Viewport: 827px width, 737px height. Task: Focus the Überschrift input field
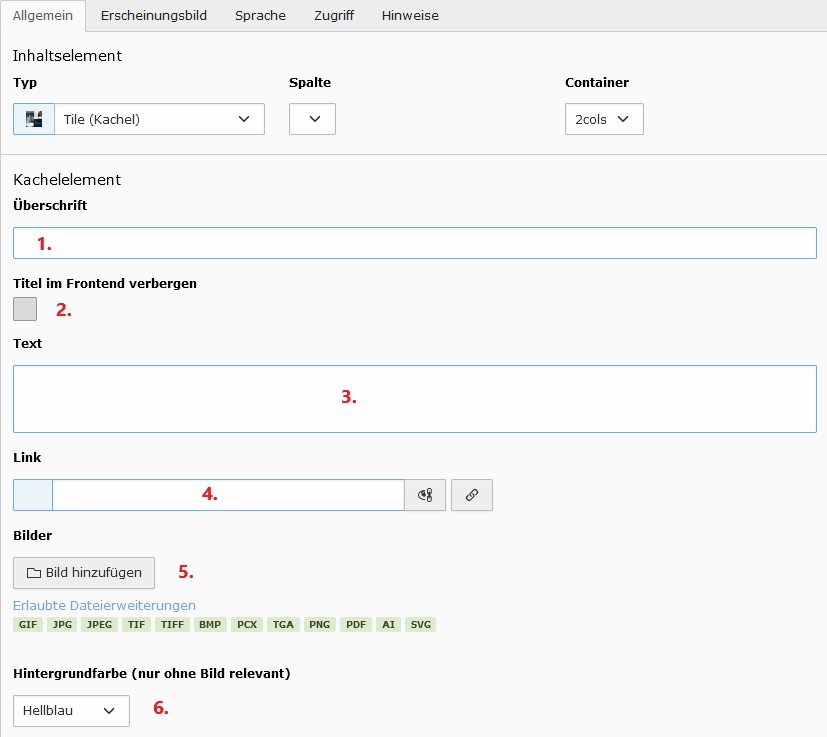click(415, 243)
